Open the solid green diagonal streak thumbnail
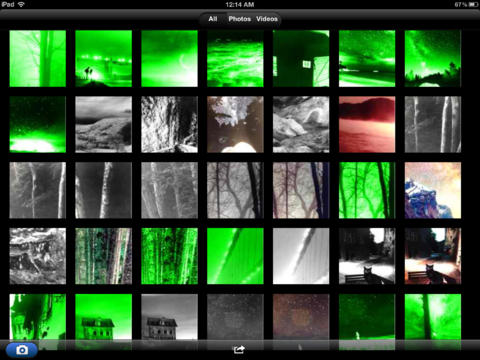The width and height of the screenshot is (480, 360). pyautogui.click(x=235, y=256)
